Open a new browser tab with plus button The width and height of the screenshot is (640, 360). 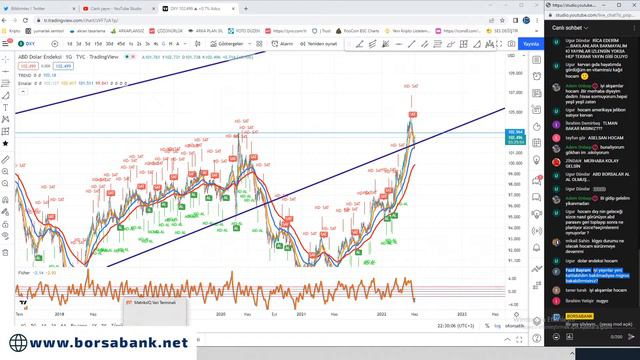[246, 8]
